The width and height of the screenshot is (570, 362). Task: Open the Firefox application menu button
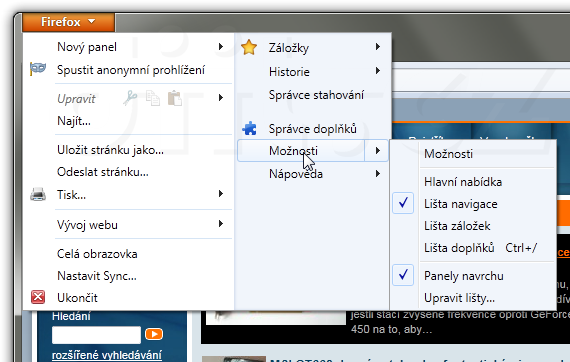68,22
